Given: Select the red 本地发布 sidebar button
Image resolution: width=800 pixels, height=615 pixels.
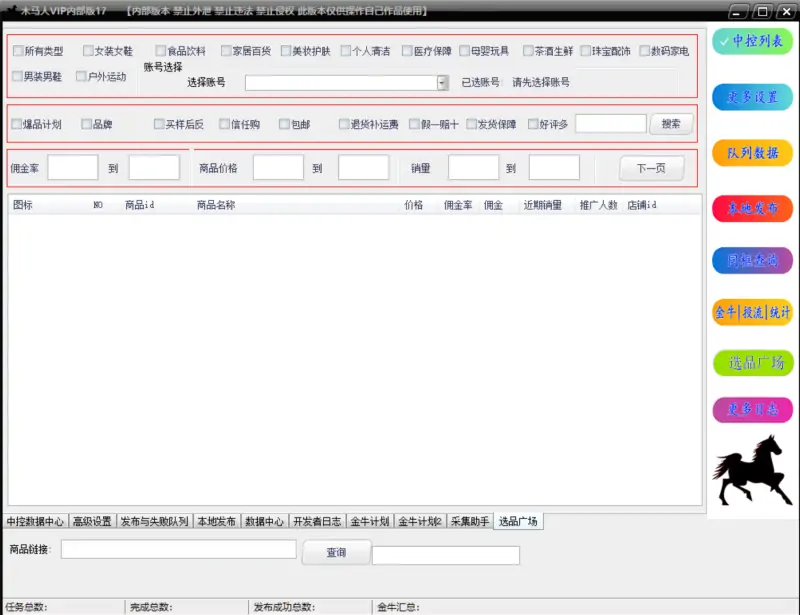Looking at the screenshot, I should click(752, 207).
